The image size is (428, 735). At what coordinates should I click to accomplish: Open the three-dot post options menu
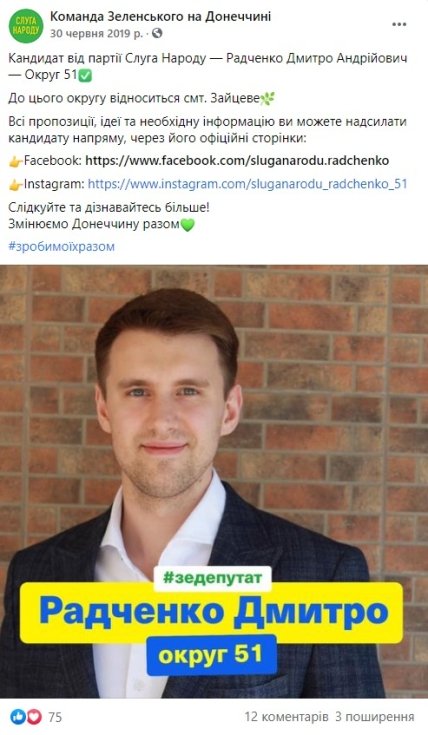pyautogui.click(x=399, y=25)
